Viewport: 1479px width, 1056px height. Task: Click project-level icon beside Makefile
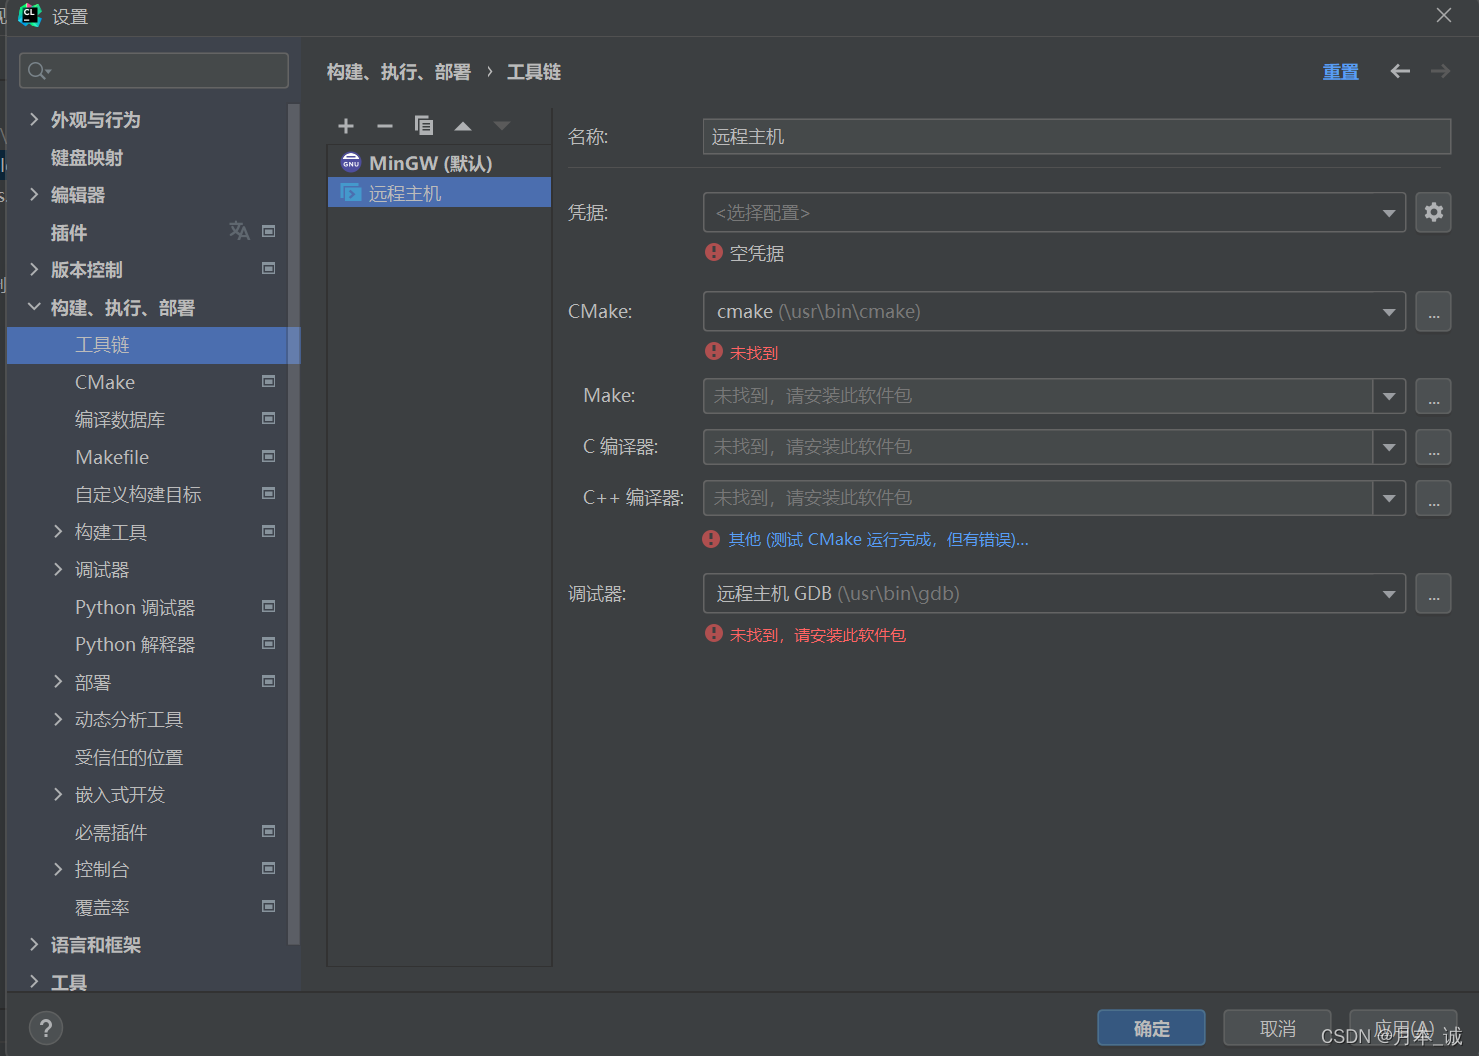pyautogui.click(x=268, y=456)
